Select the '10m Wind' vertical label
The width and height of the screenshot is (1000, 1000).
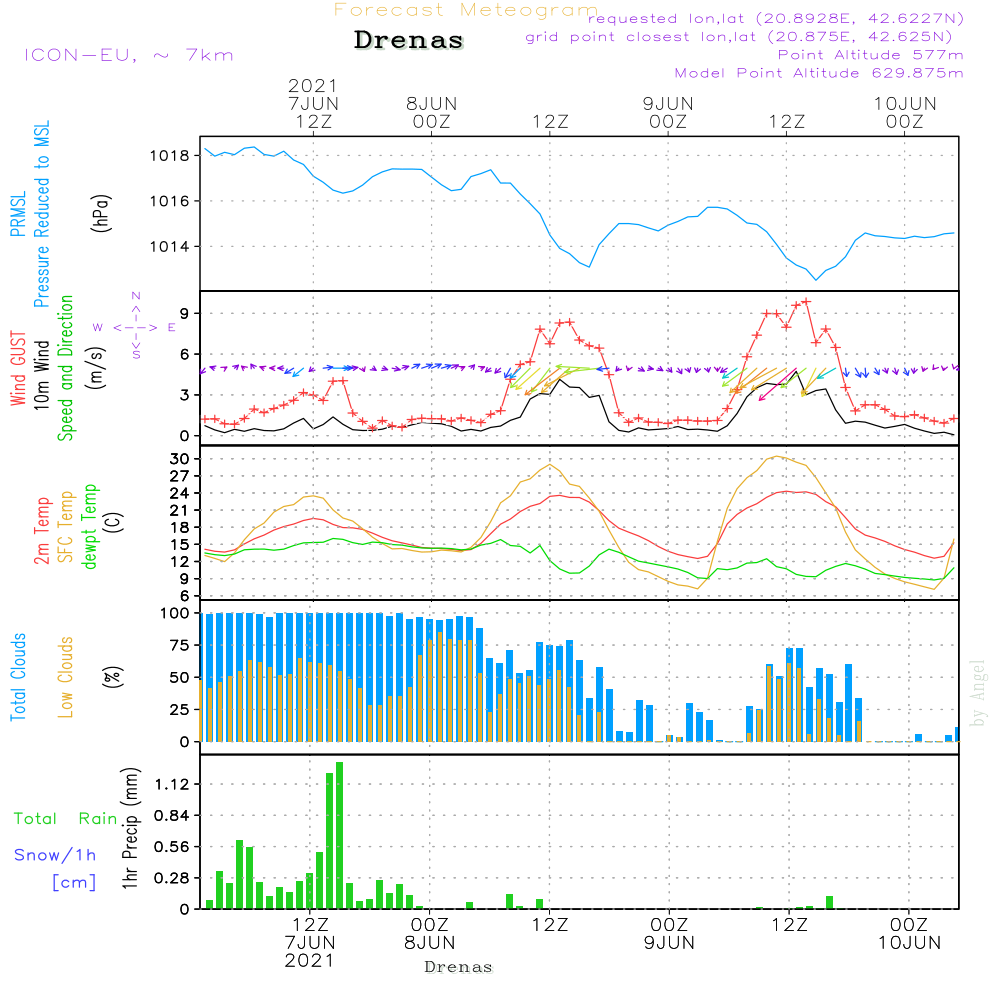point(41,374)
